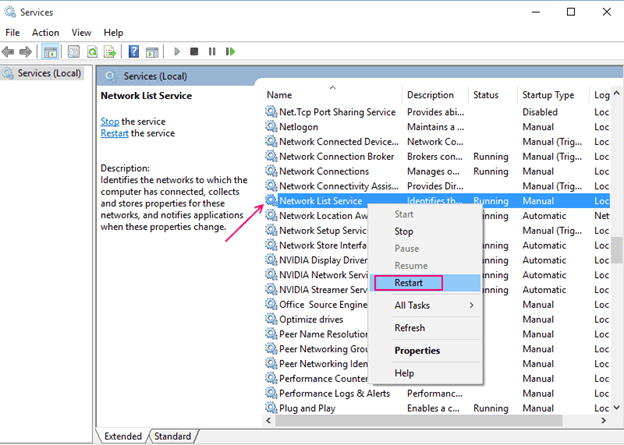Image resolution: width=624 pixels, height=445 pixels.
Task: Choose Stop in the context menu
Action: click(x=425, y=231)
